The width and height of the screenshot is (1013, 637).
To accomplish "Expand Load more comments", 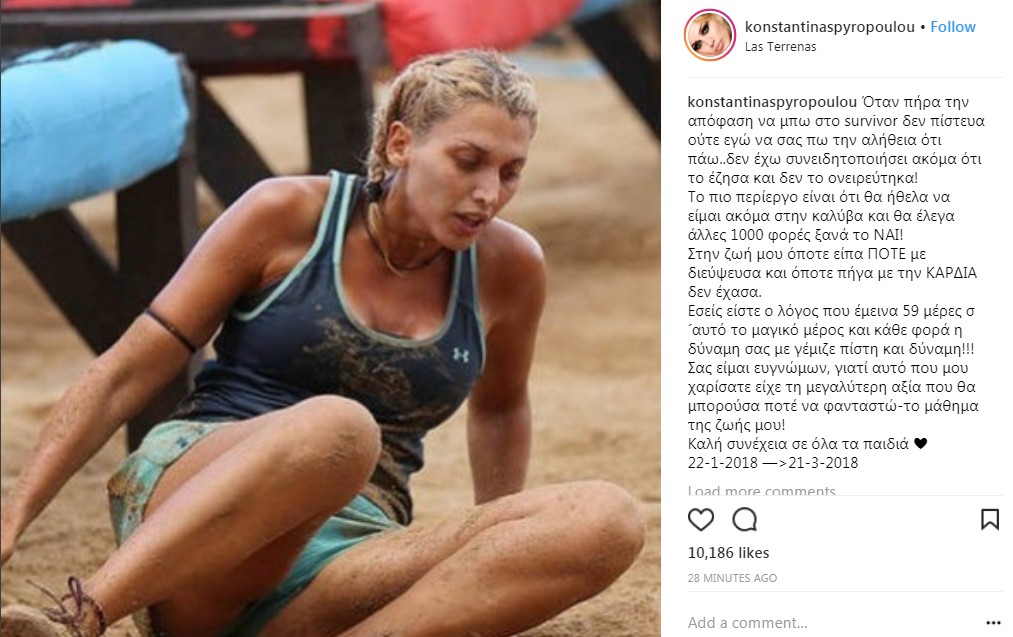I will click(x=762, y=490).
